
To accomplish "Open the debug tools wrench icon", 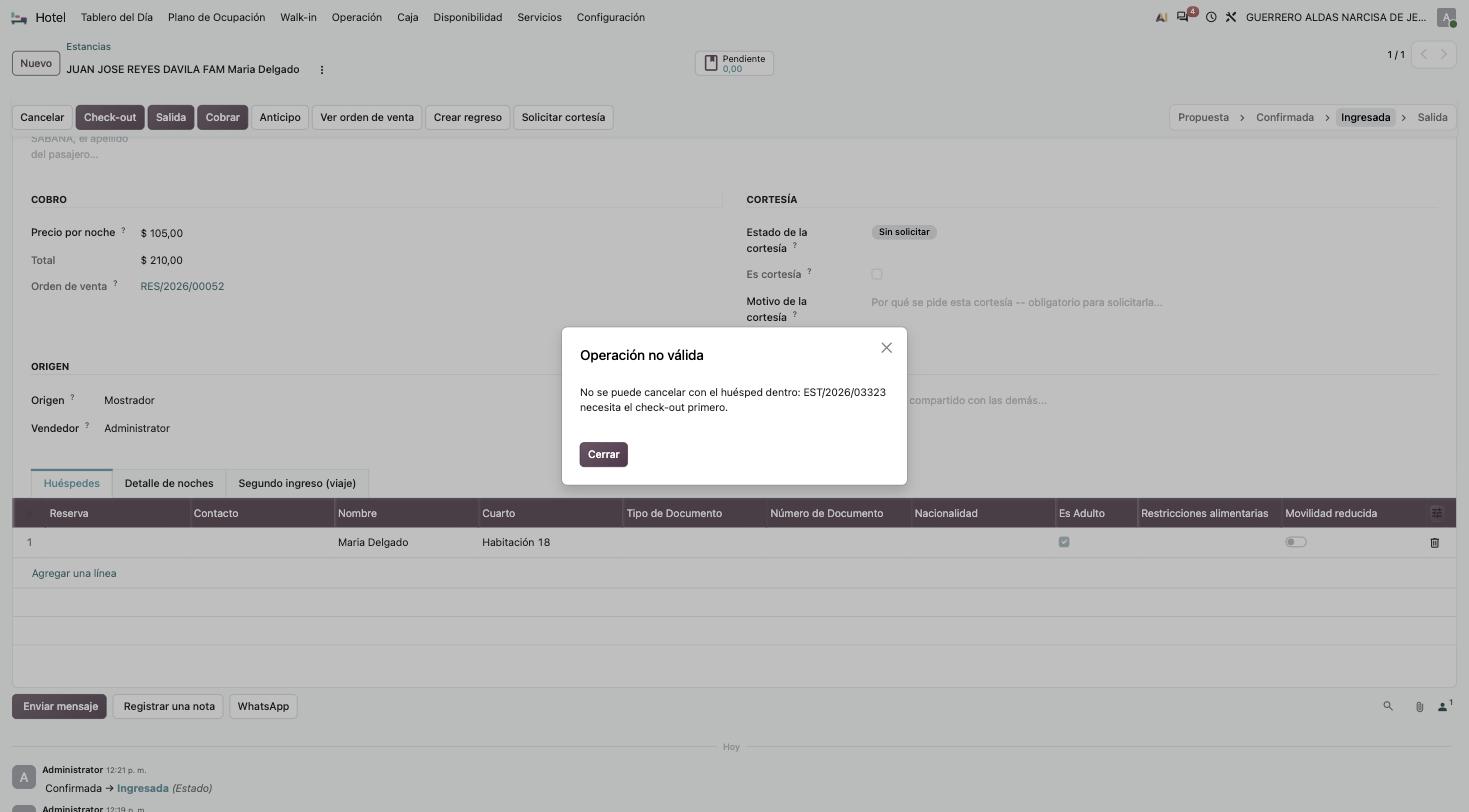I will coord(1231,17).
